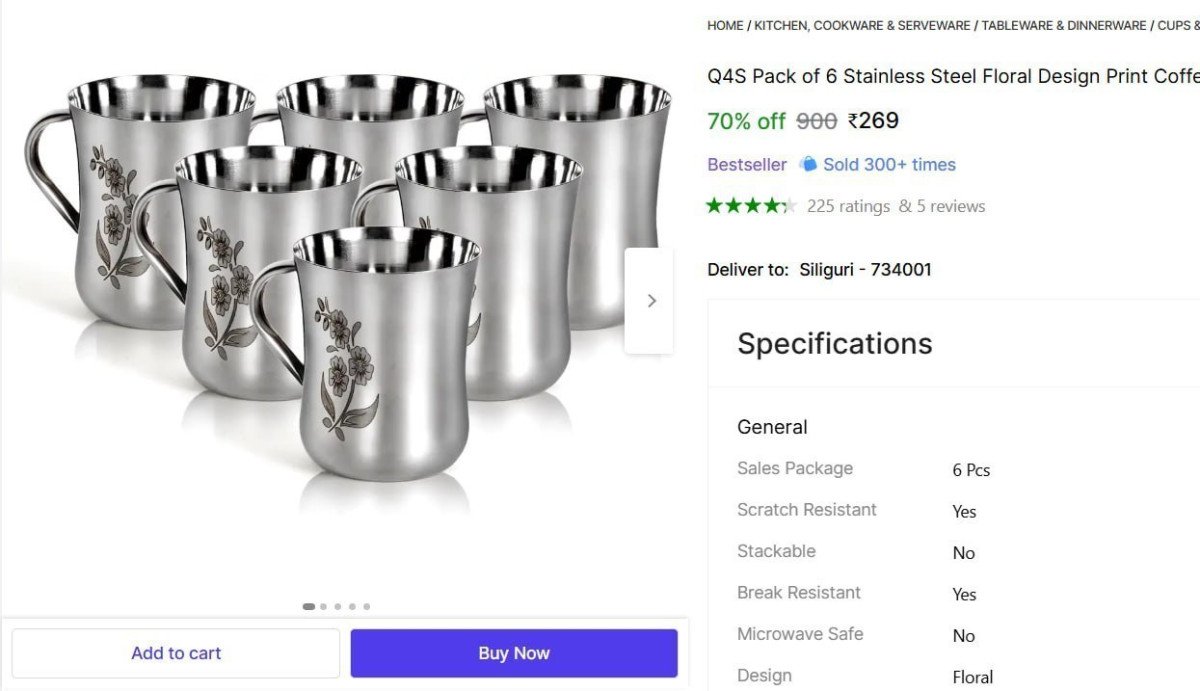
Task: Jump to the second carousel dot
Action: tap(324, 606)
